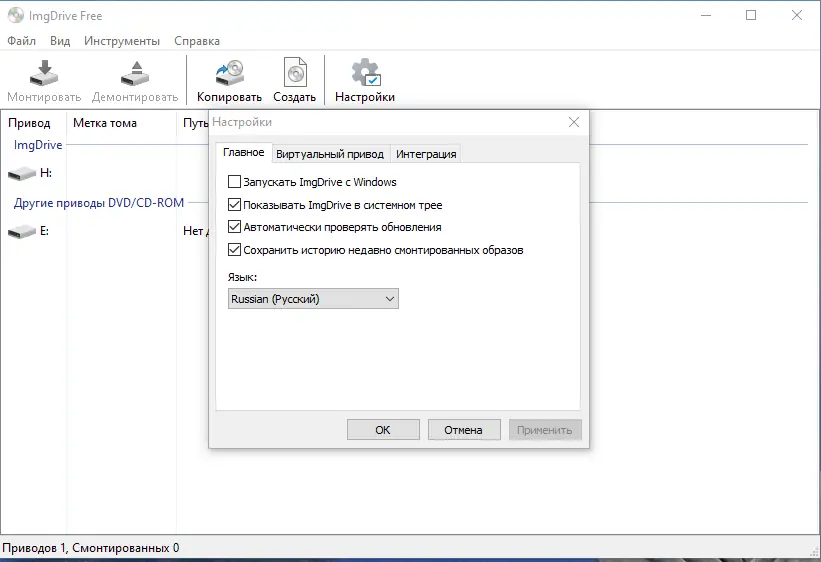This screenshot has height=562, width=821.
Task: Click the Отмена button
Action: 463,430
